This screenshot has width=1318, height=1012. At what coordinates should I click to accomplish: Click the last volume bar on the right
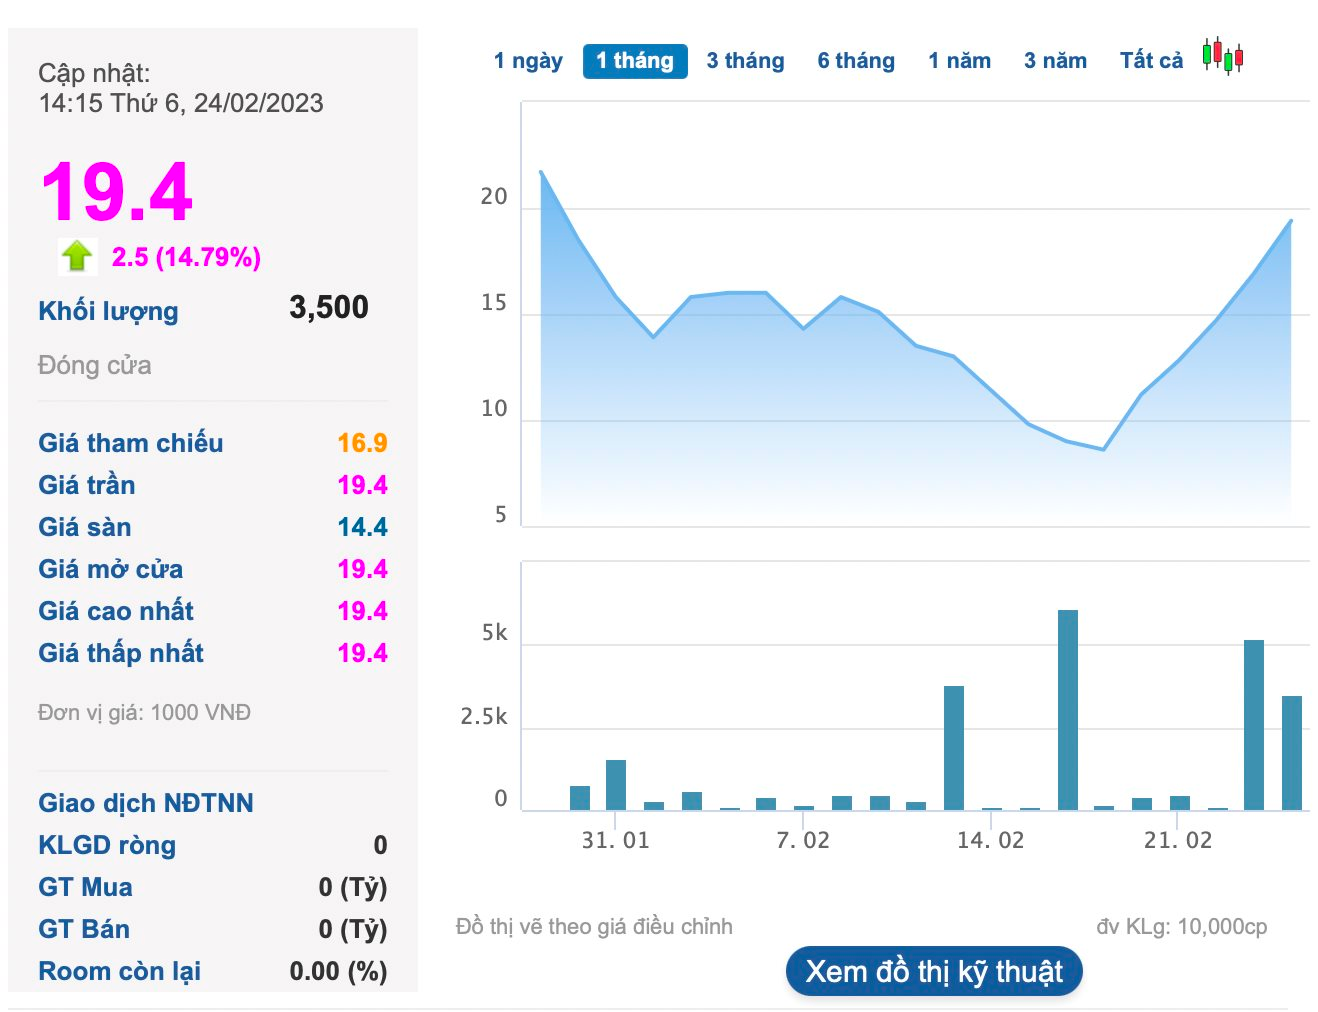coord(1292,752)
